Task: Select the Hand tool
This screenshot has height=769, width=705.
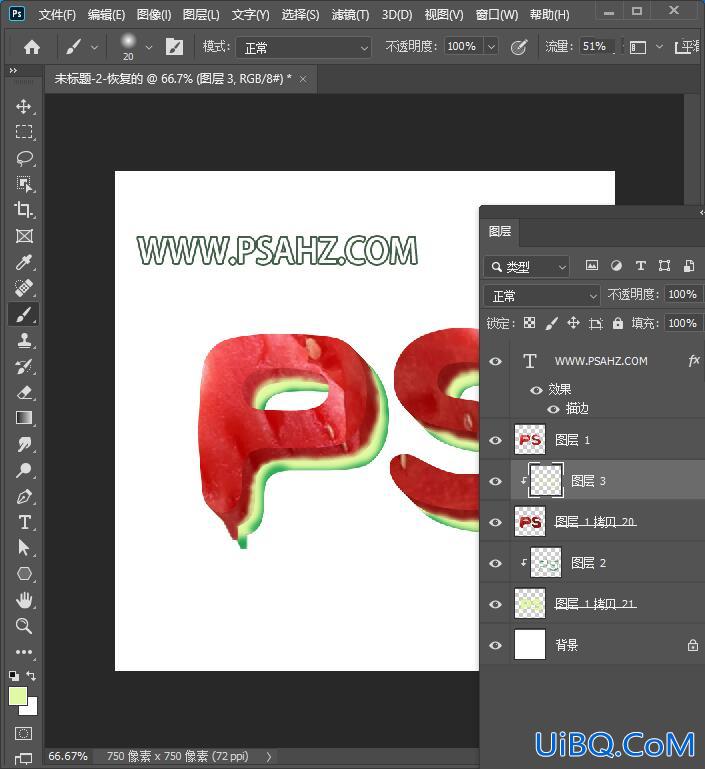Action: click(x=24, y=600)
